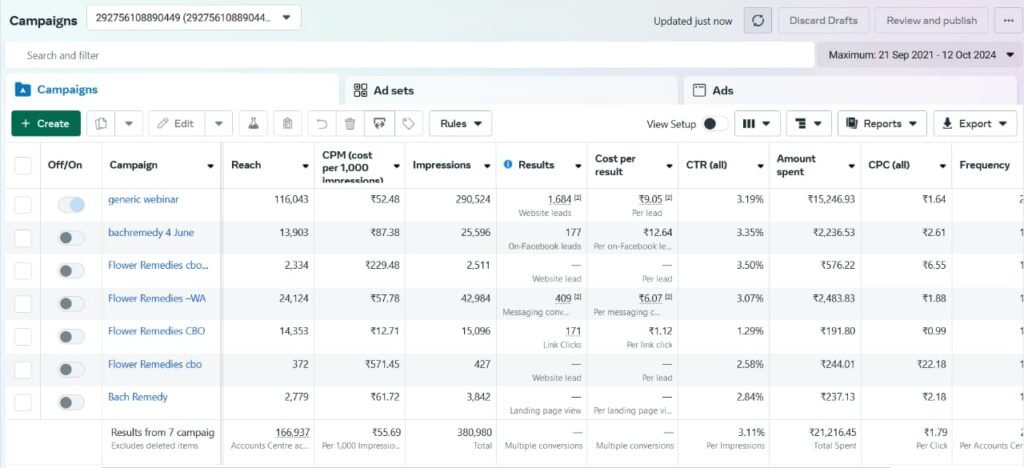Click the refresh icon next to Updated just now
The image size is (1024, 468).
click(757, 21)
